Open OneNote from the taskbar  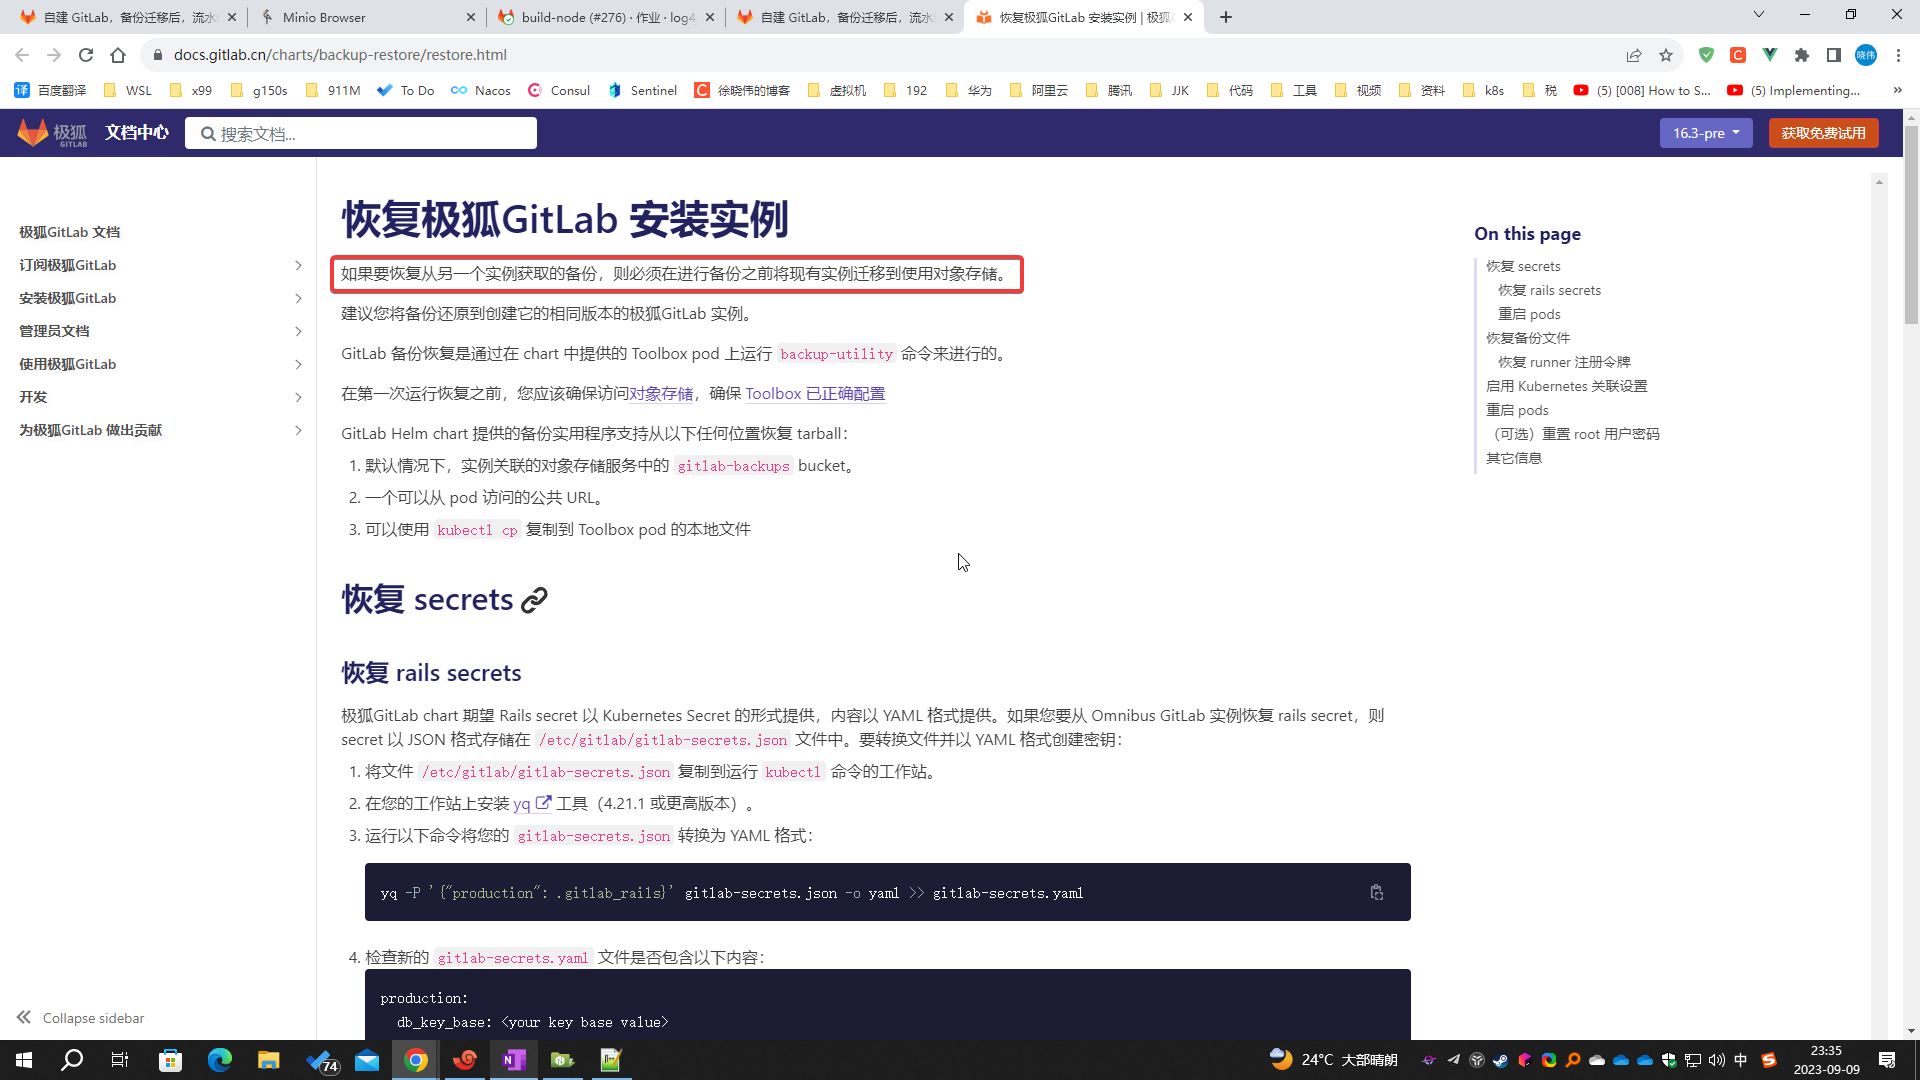[x=514, y=1060]
